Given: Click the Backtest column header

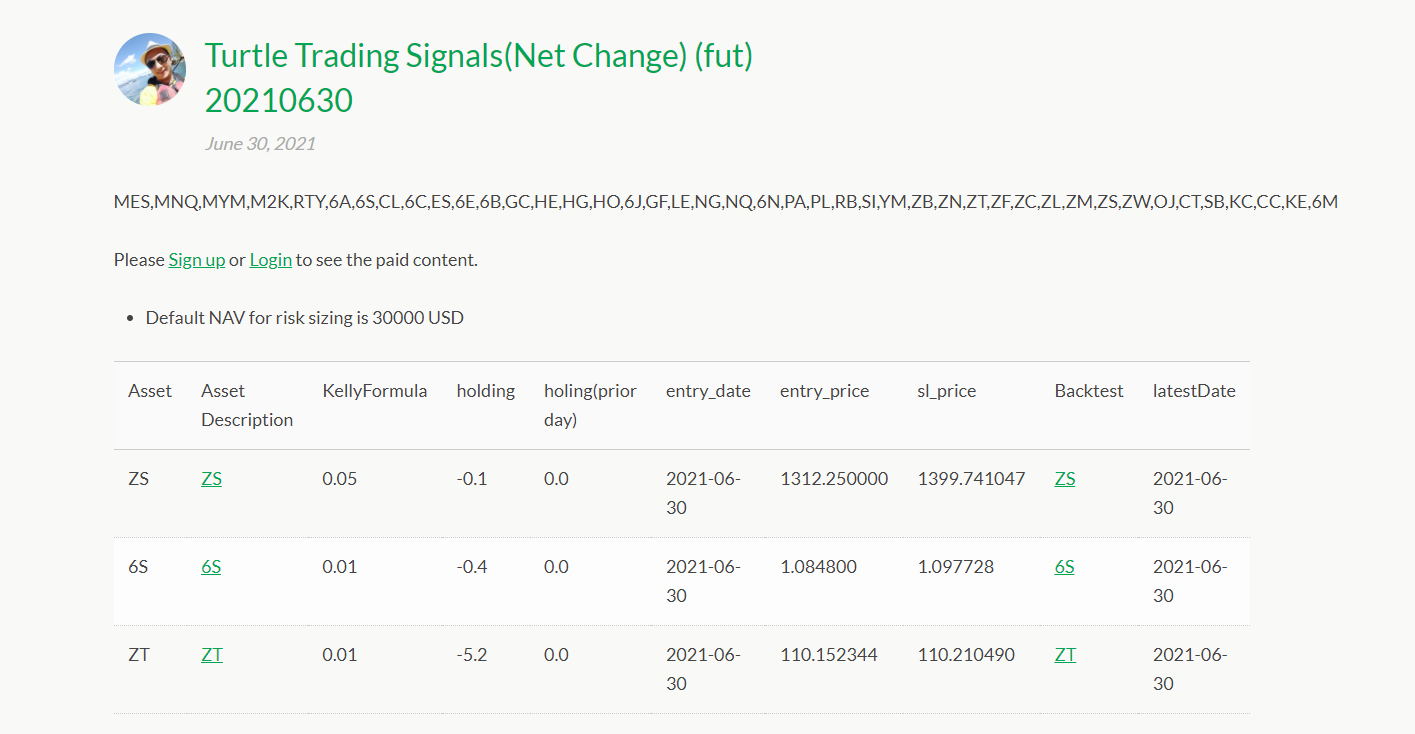Looking at the screenshot, I should (x=1089, y=391).
